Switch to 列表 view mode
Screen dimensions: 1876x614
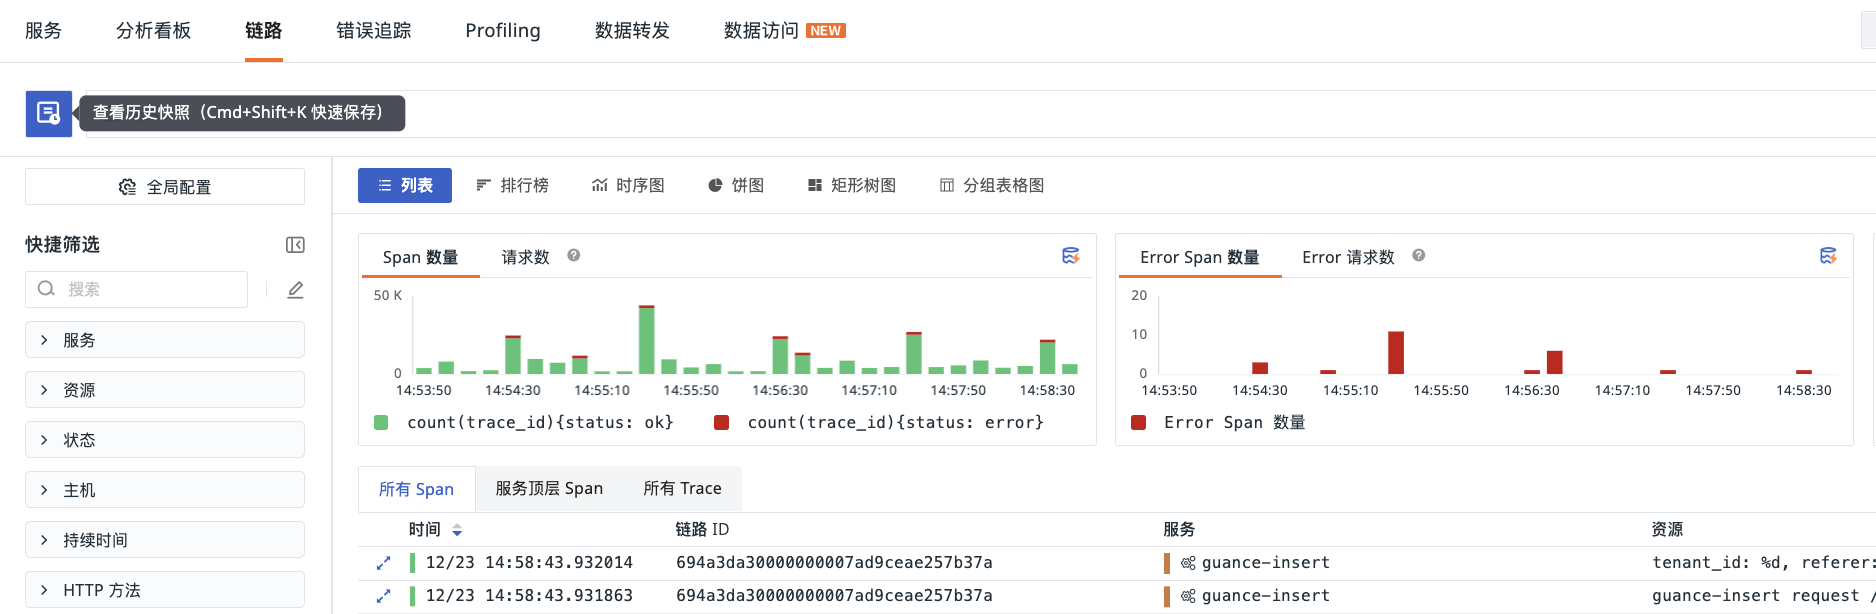coord(405,185)
